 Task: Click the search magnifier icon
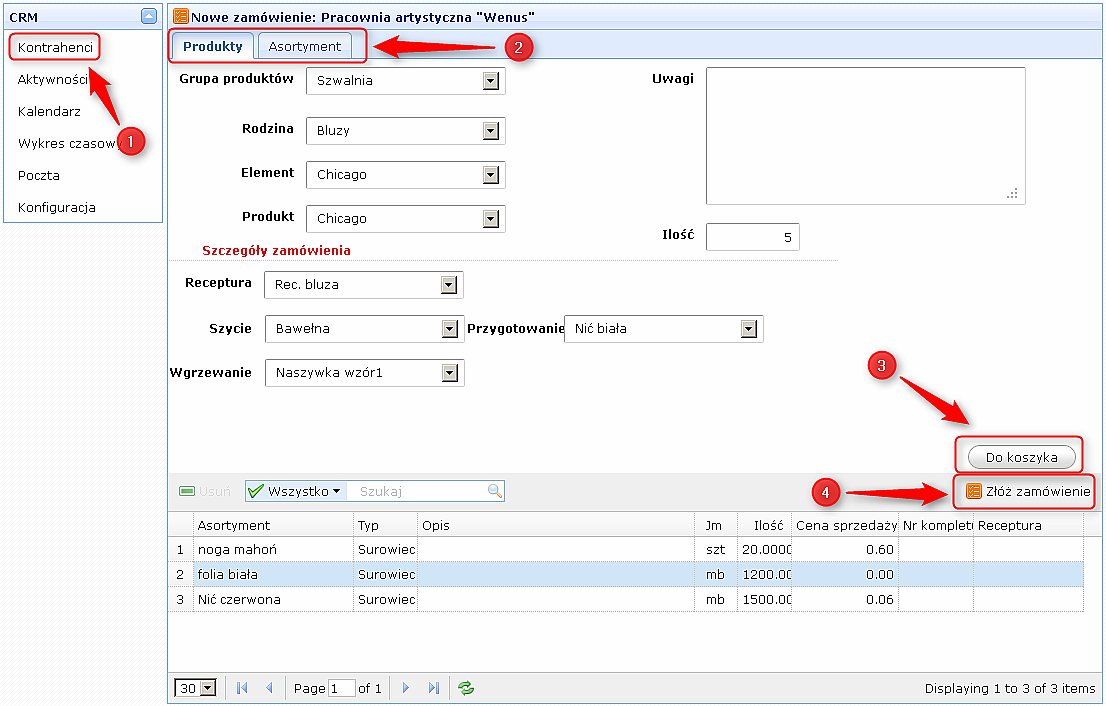(x=494, y=491)
